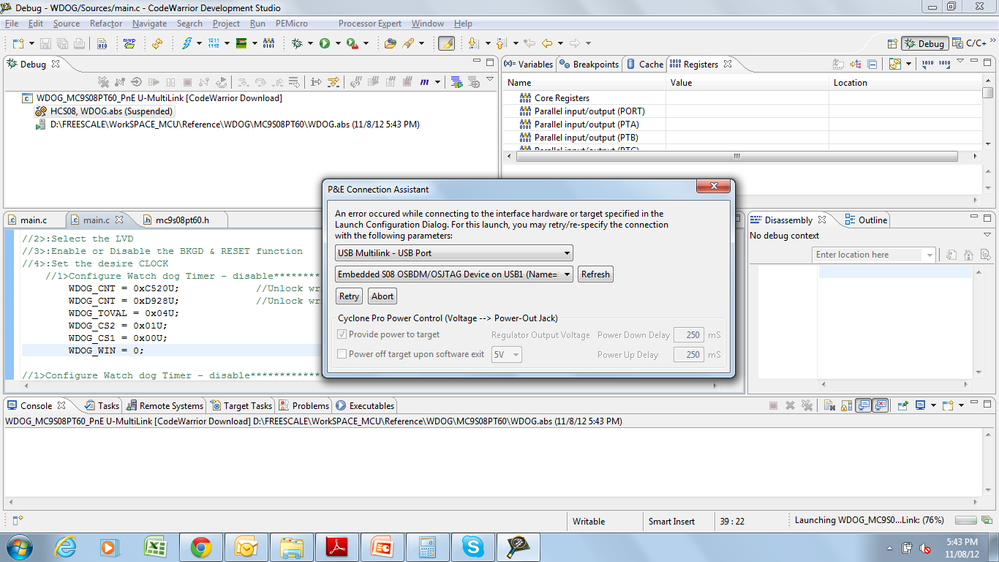Open the Open Console dropdown arrow
The width and height of the screenshot is (999, 562).
(x=961, y=405)
